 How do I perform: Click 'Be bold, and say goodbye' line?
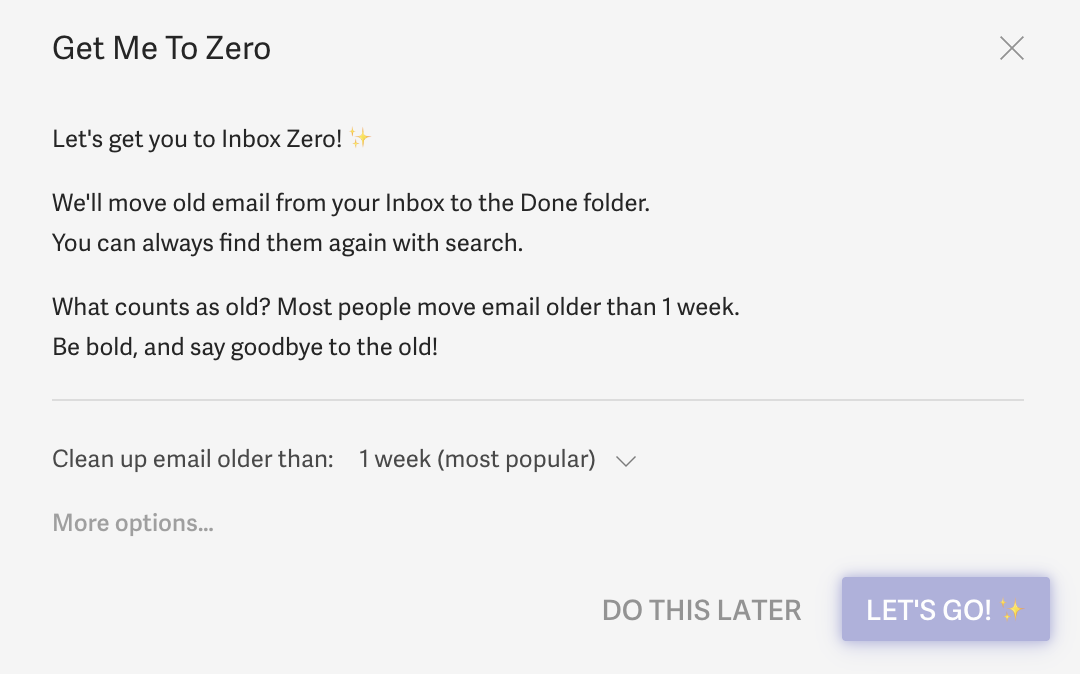pos(245,348)
